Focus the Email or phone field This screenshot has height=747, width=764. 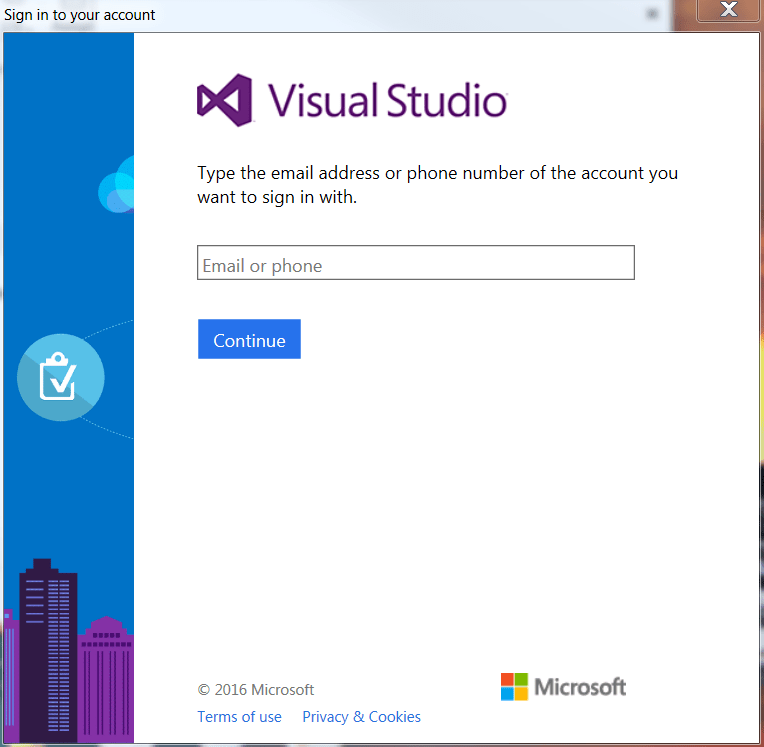(x=415, y=264)
